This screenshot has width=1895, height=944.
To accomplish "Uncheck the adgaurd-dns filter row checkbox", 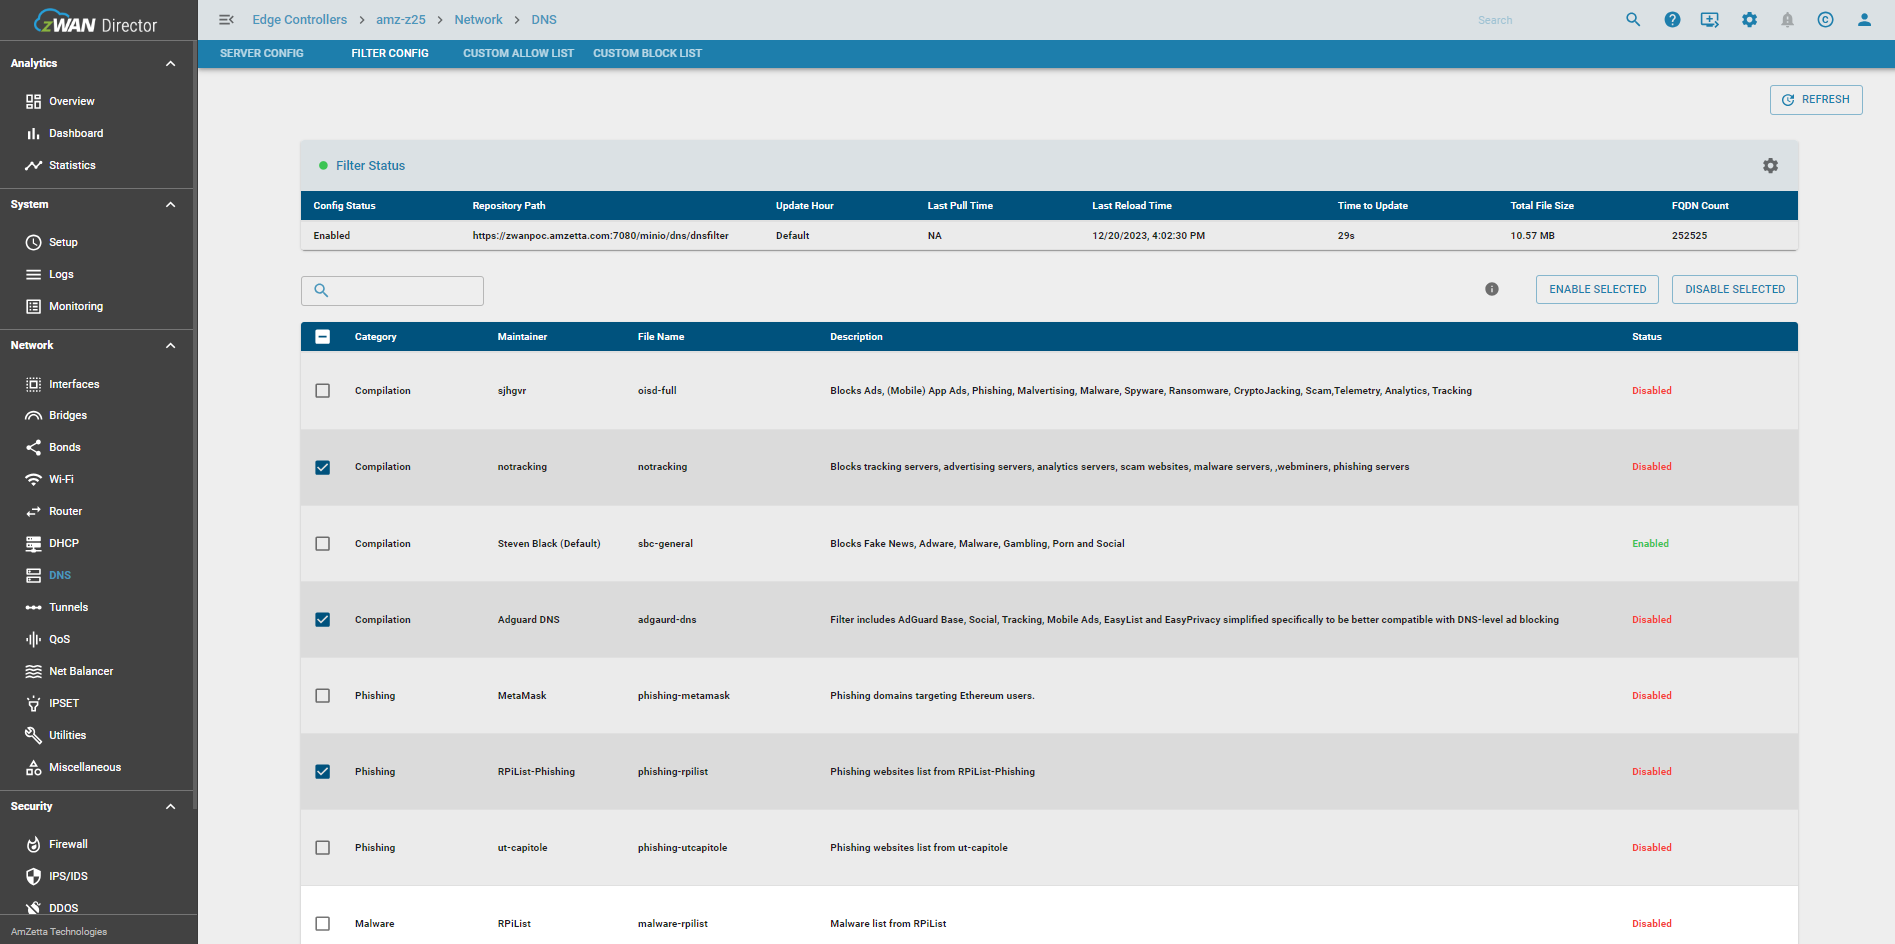I will pyautogui.click(x=322, y=620).
